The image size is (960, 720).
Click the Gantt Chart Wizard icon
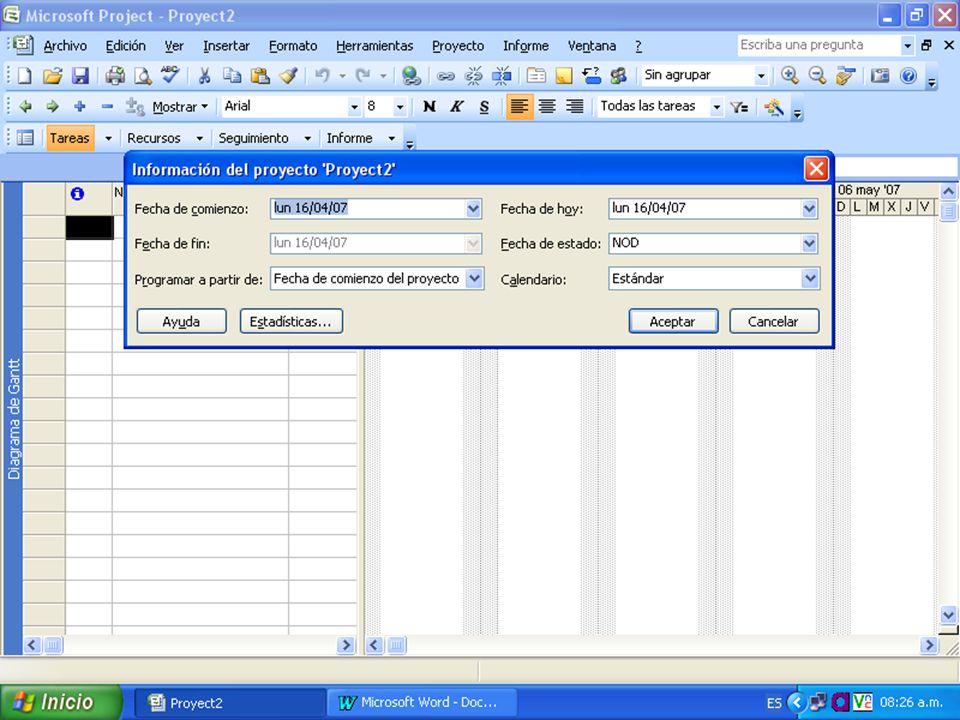point(774,107)
